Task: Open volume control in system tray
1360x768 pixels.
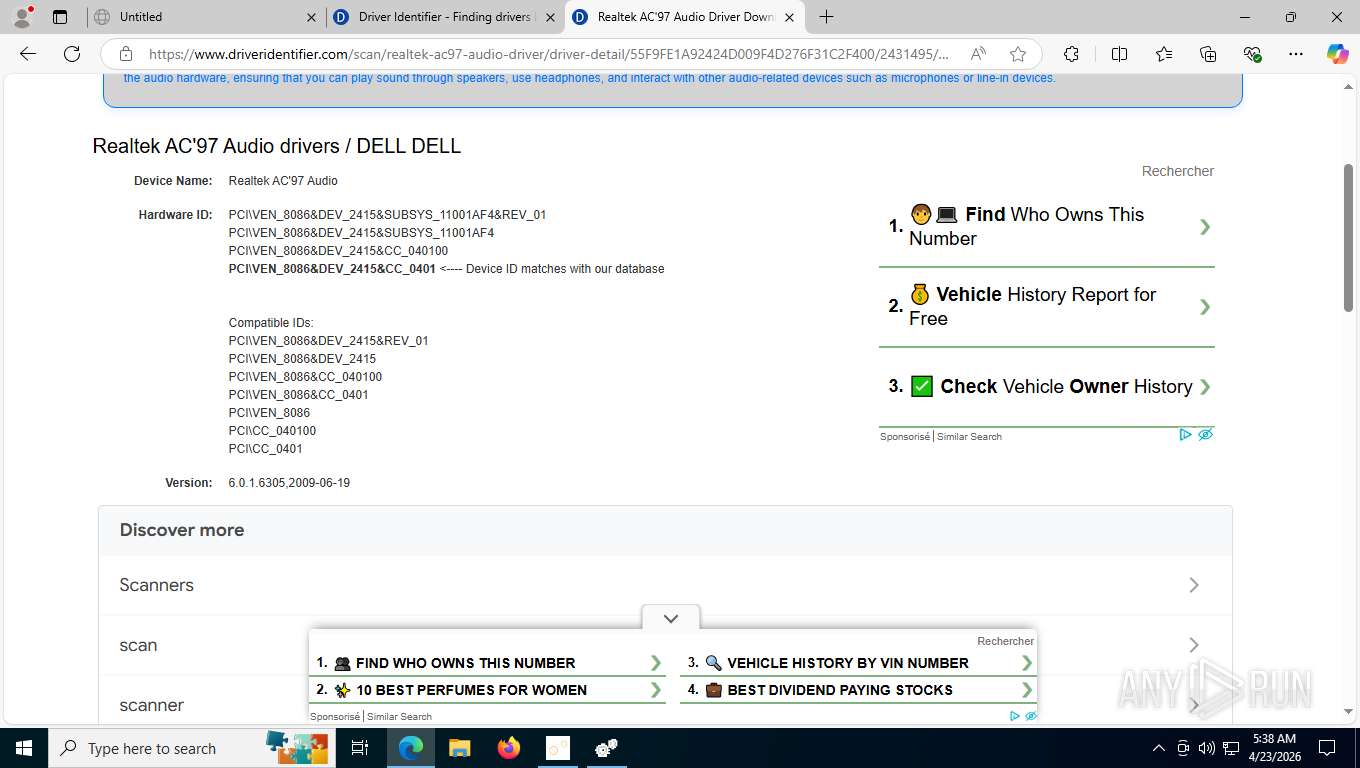Action: tap(1207, 748)
